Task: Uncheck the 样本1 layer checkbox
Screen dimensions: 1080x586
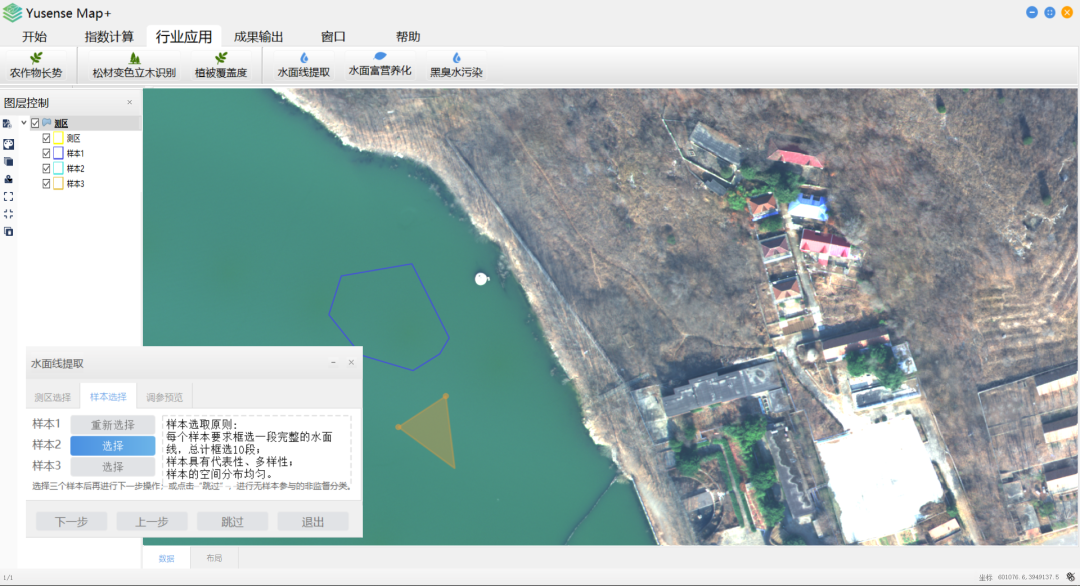Action: [46, 154]
